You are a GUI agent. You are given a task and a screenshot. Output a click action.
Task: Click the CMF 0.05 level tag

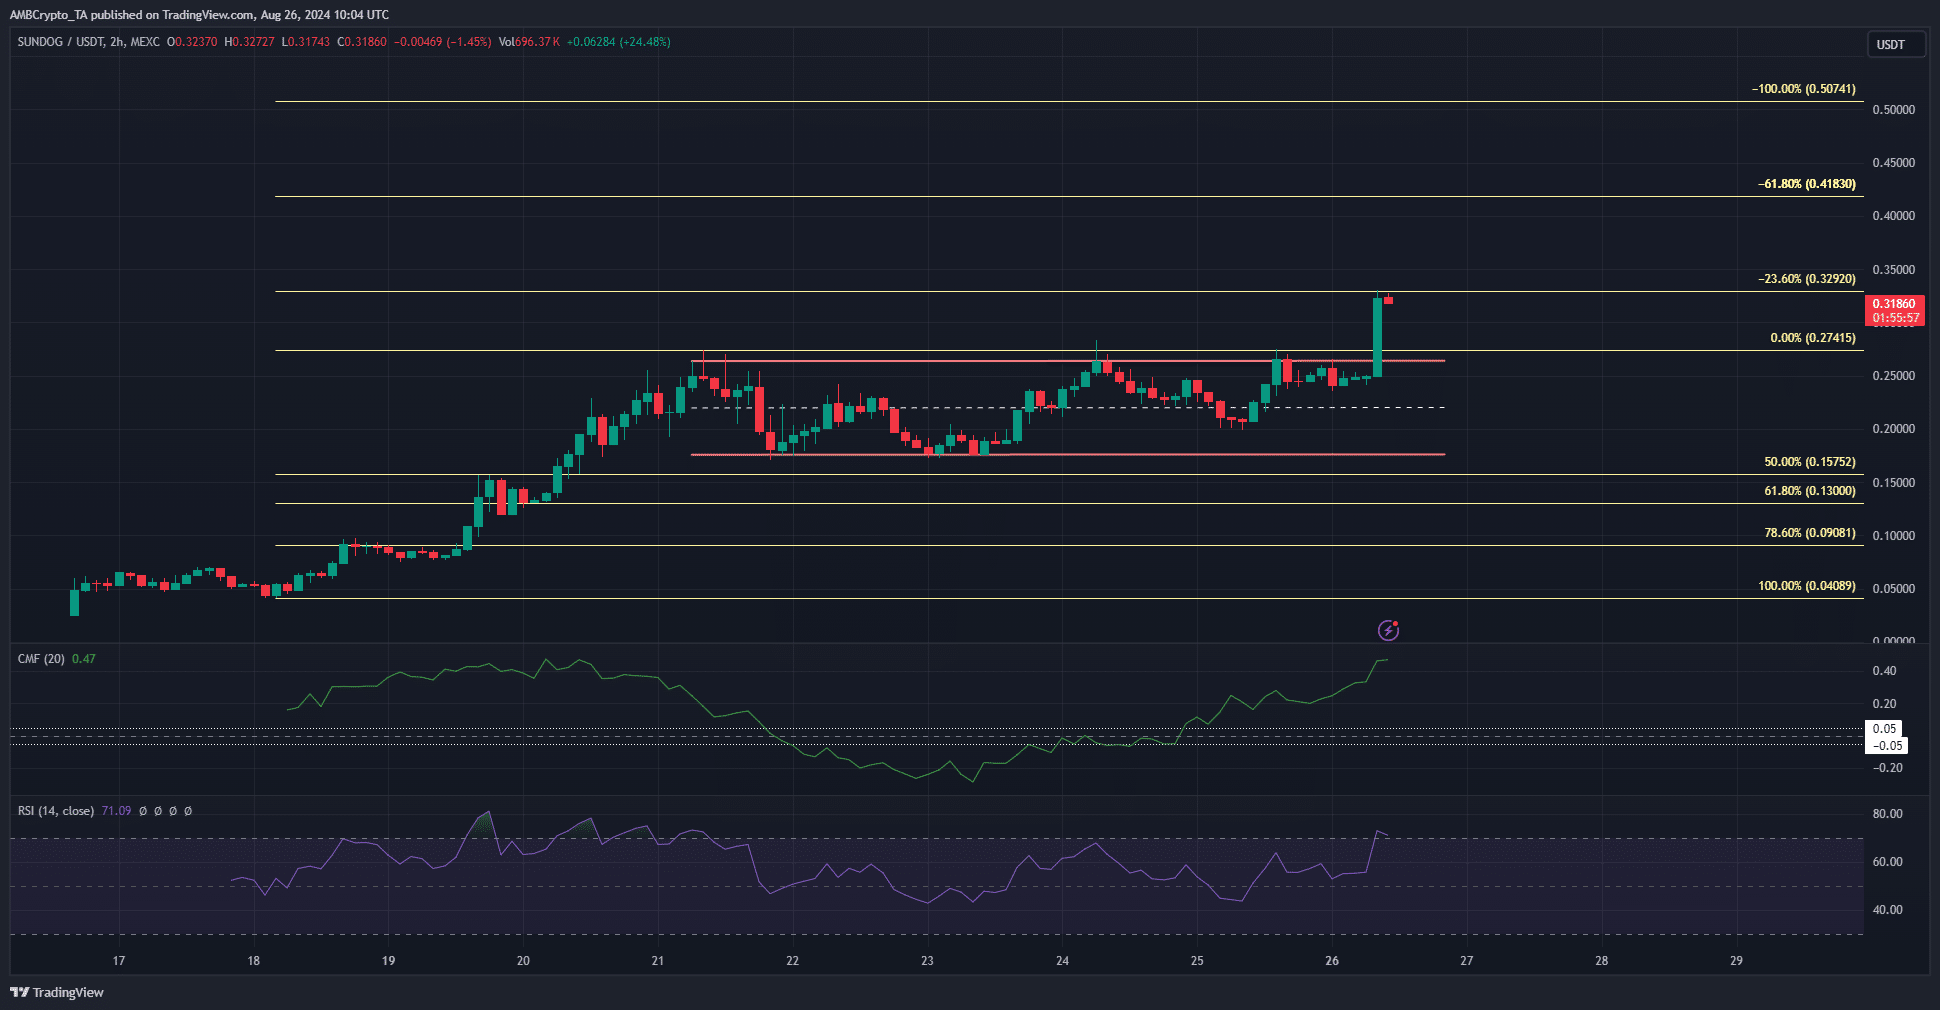(1884, 729)
